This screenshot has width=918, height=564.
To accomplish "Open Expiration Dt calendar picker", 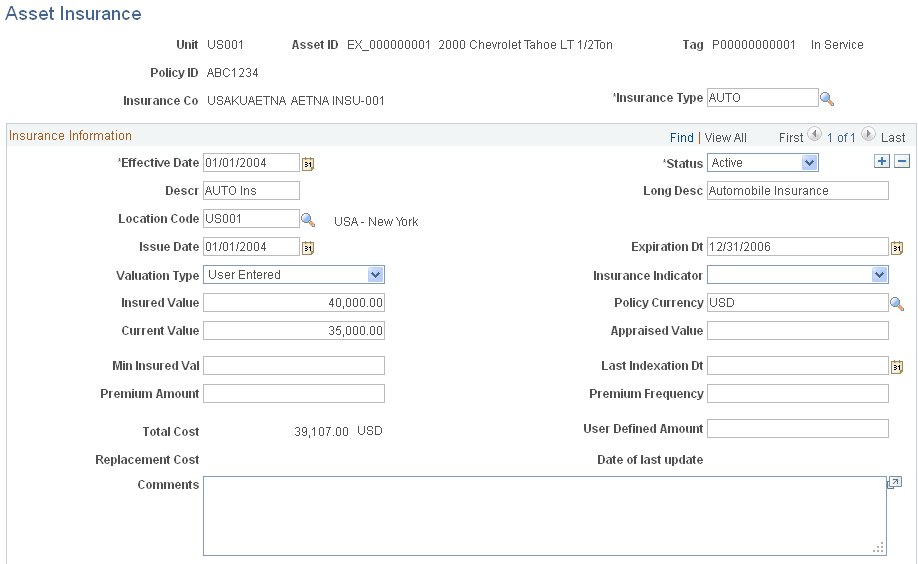I will [897, 248].
